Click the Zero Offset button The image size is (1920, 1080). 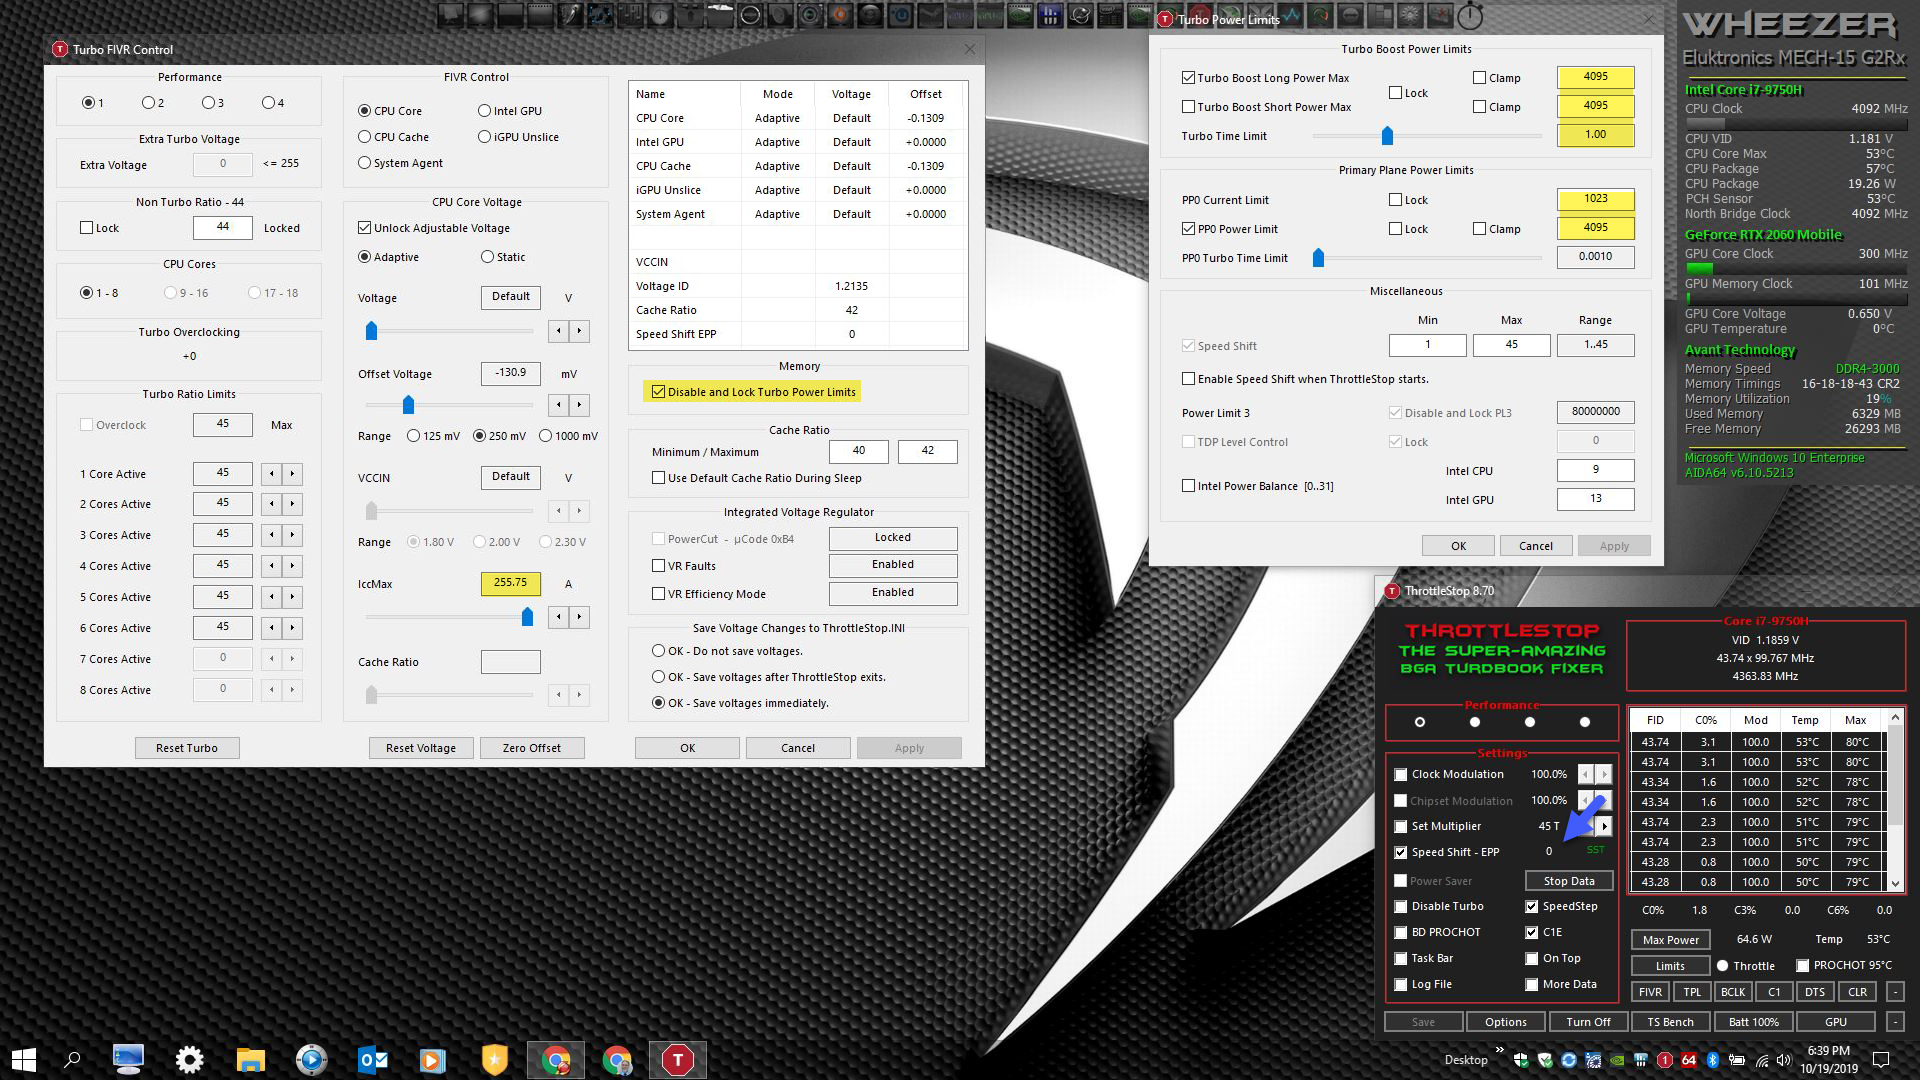point(532,748)
